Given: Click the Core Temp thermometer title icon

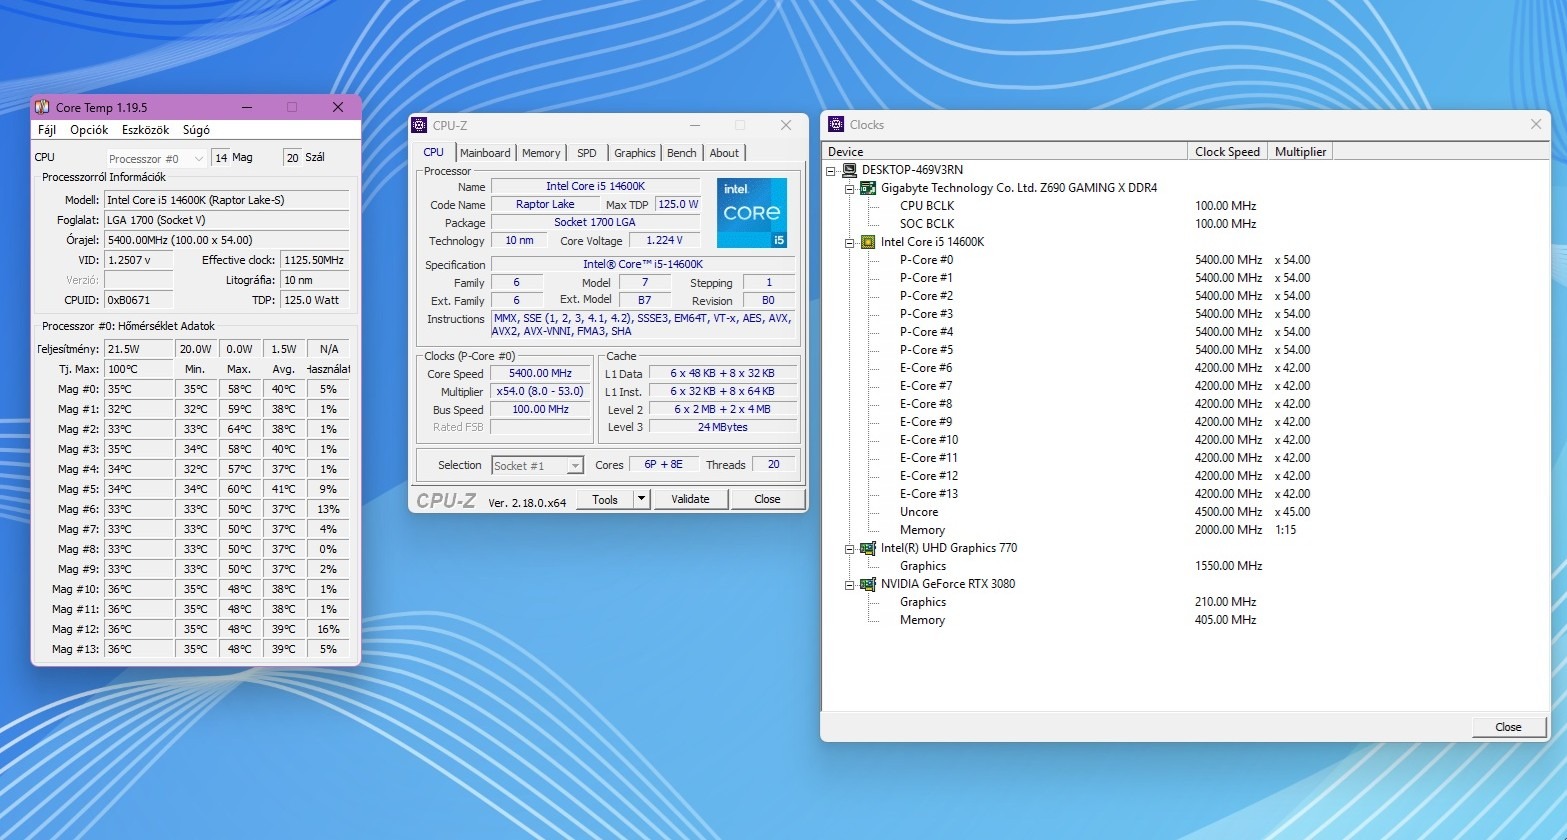Looking at the screenshot, I should coord(42,107).
